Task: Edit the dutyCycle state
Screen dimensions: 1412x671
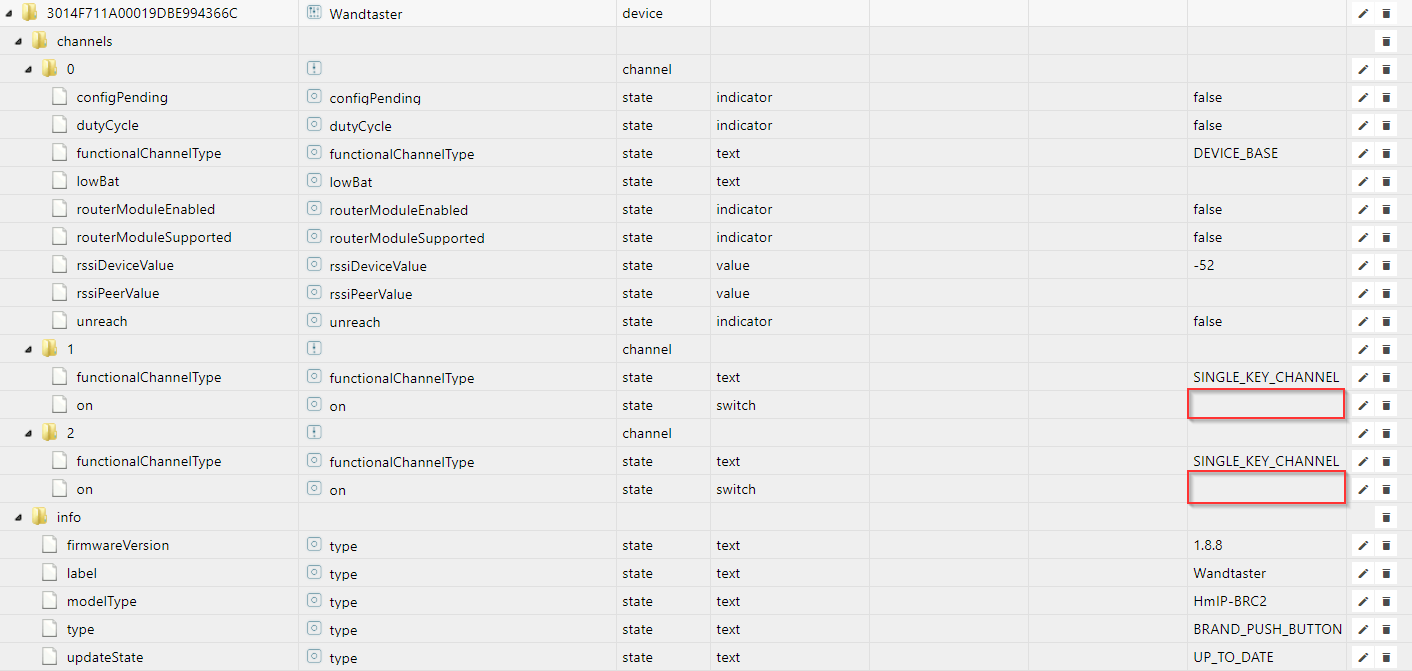Action: pyautogui.click(x=1362, y=126)
